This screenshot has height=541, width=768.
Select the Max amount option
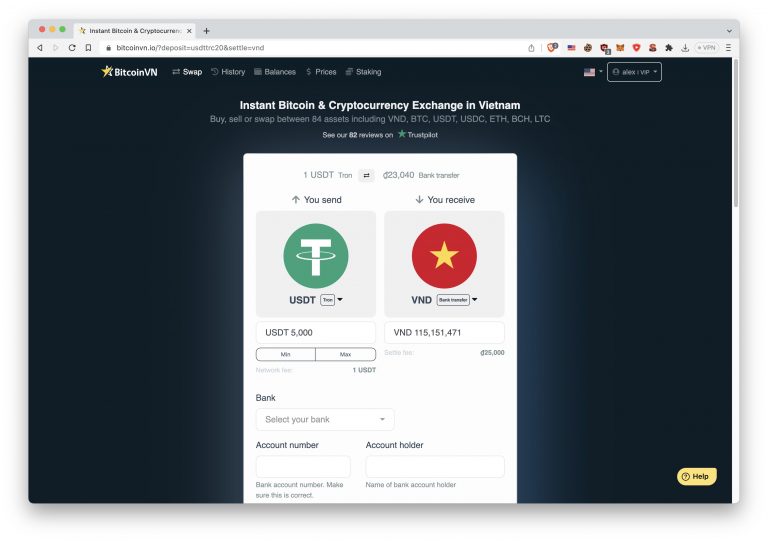point(345,354)
